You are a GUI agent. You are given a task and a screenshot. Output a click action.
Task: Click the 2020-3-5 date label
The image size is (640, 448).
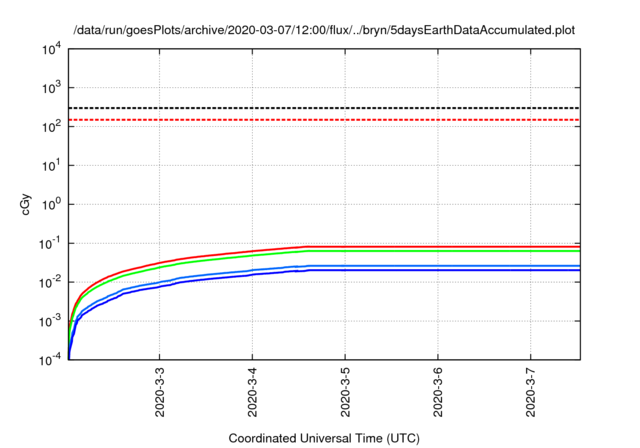tap(345, 392)
